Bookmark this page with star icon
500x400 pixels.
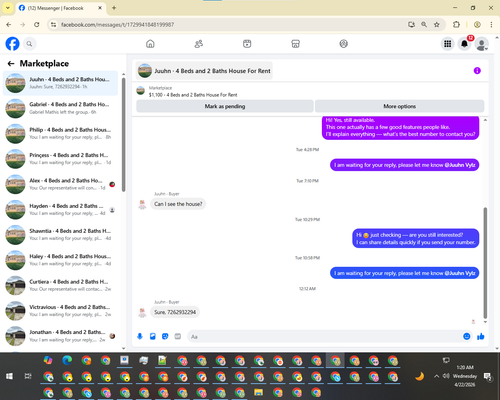coord(437,25)
